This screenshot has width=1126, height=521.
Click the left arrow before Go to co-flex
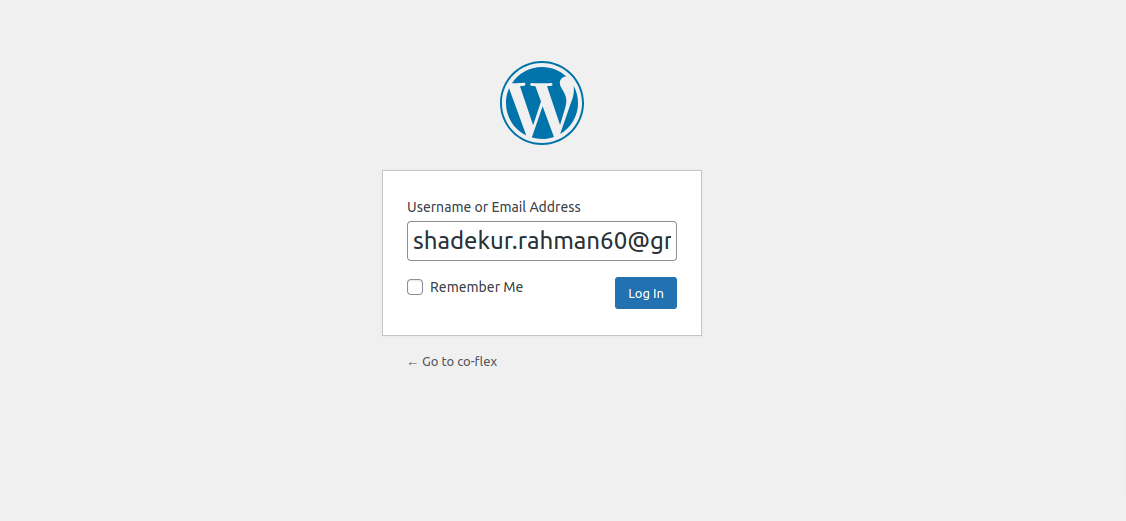(x=412, y=362)
